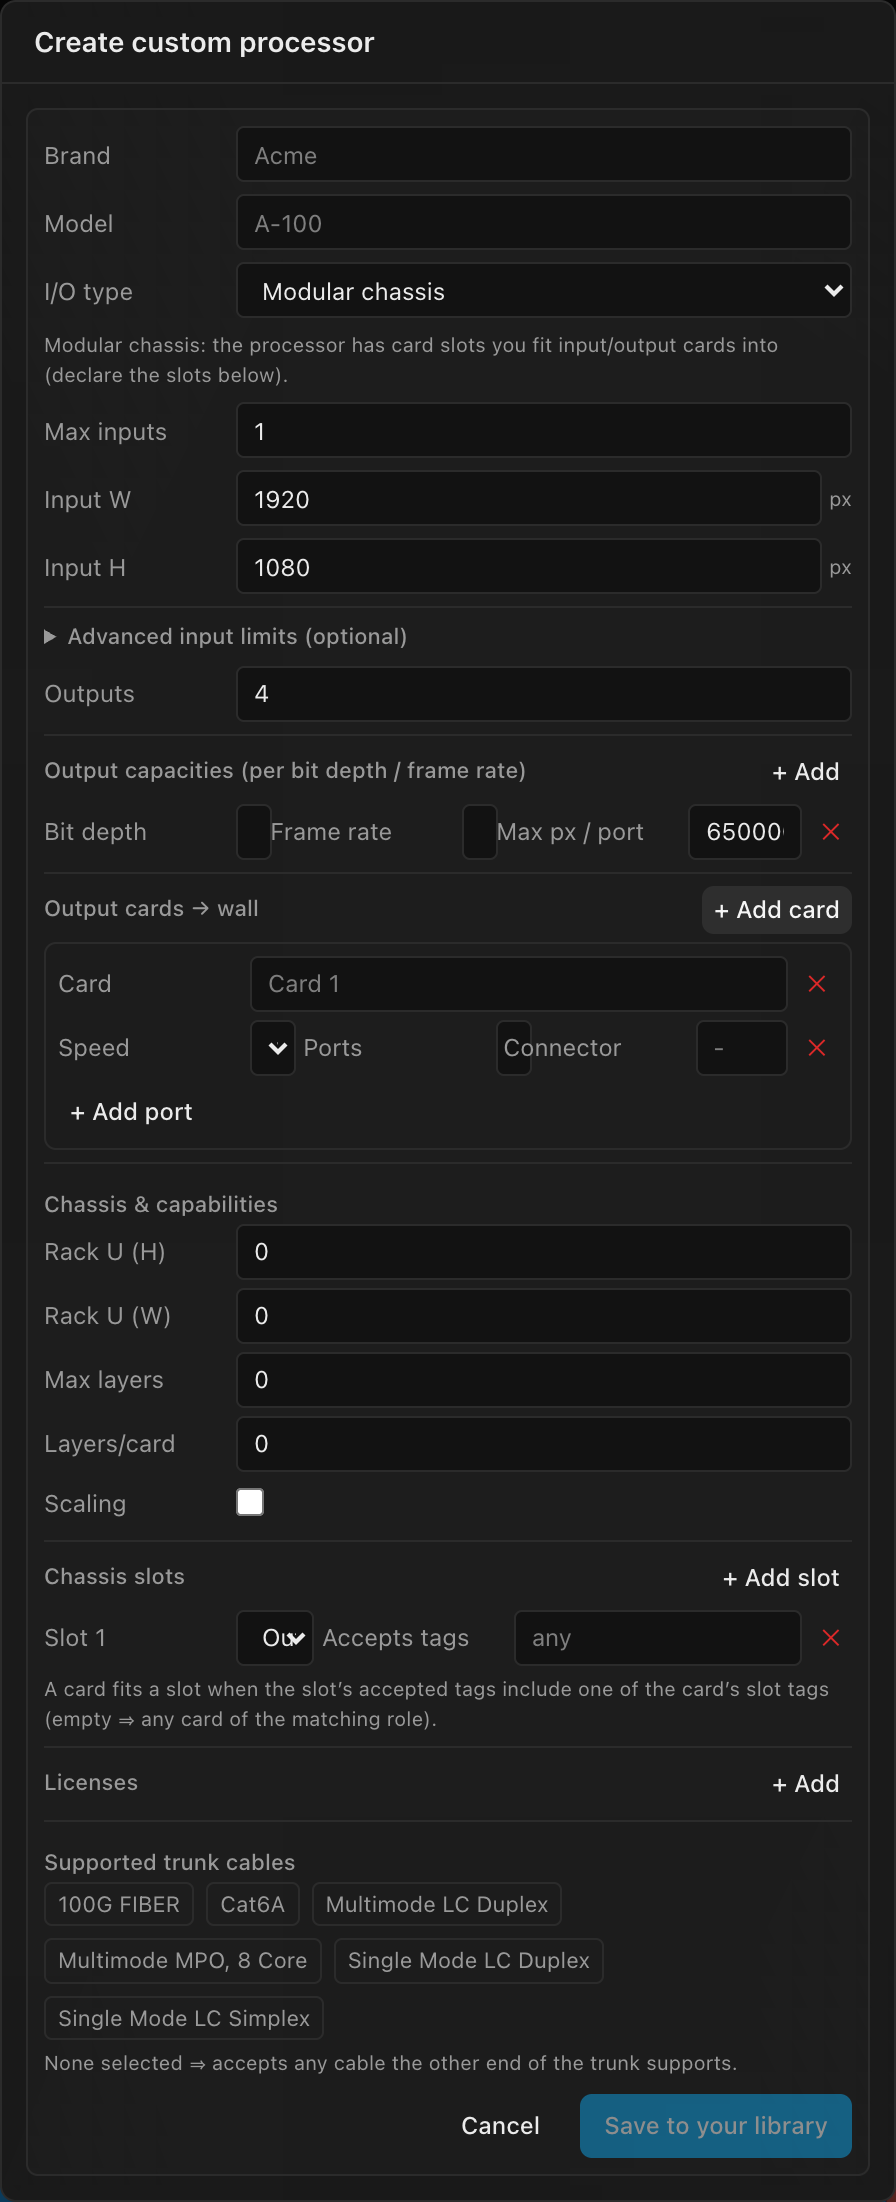
Task: Add a new chassis slot
Action: (x=781, y=1578)
